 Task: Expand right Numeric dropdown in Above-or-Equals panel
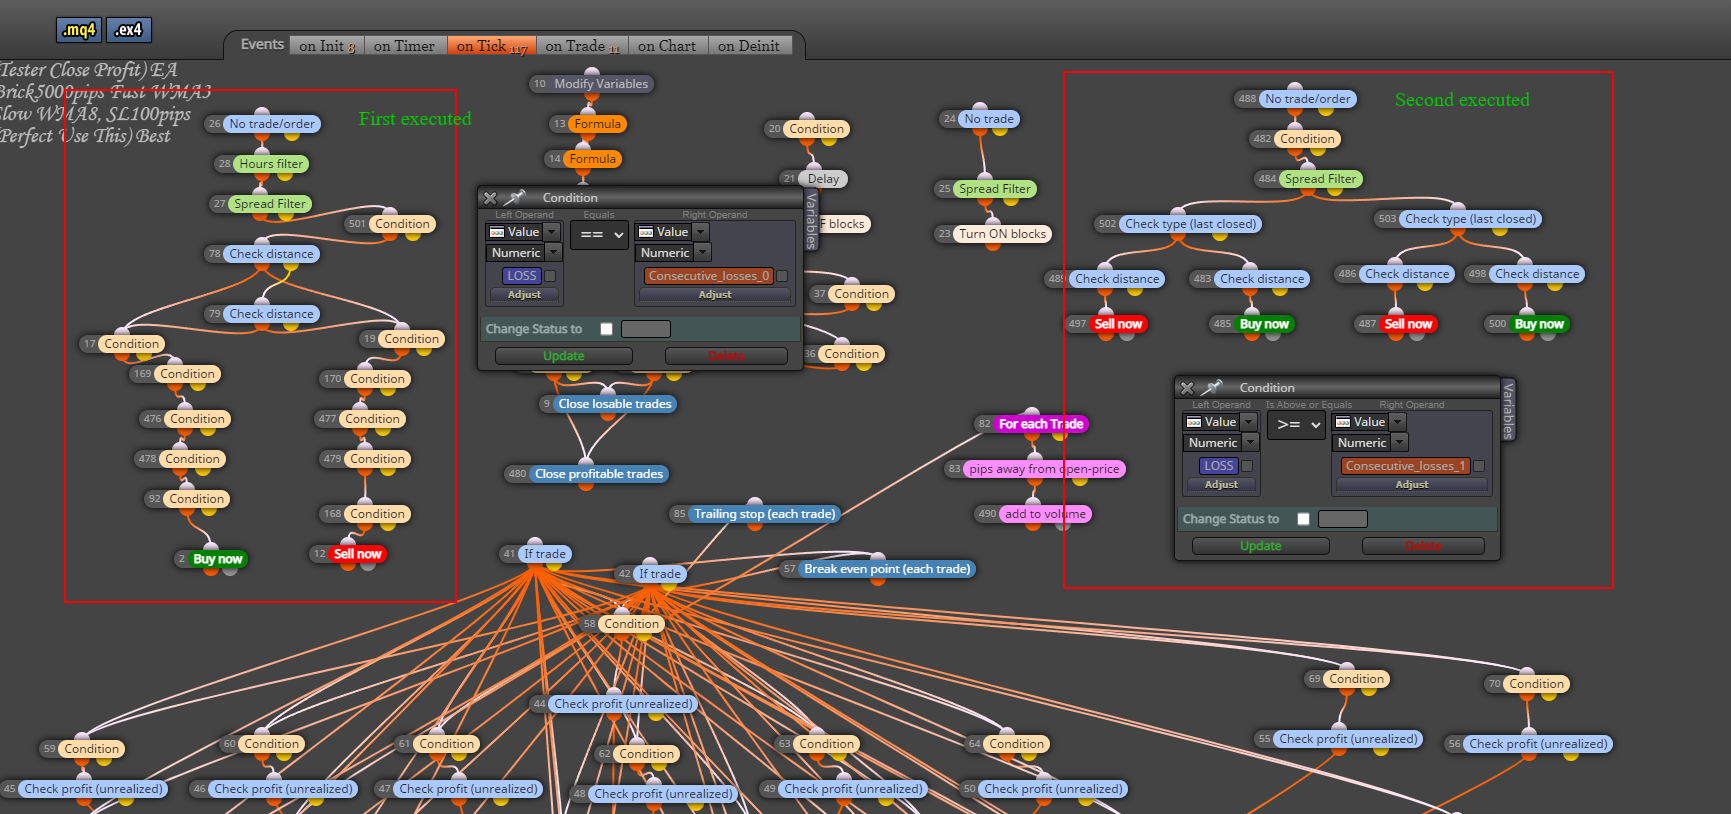[x=1399, y=443]
